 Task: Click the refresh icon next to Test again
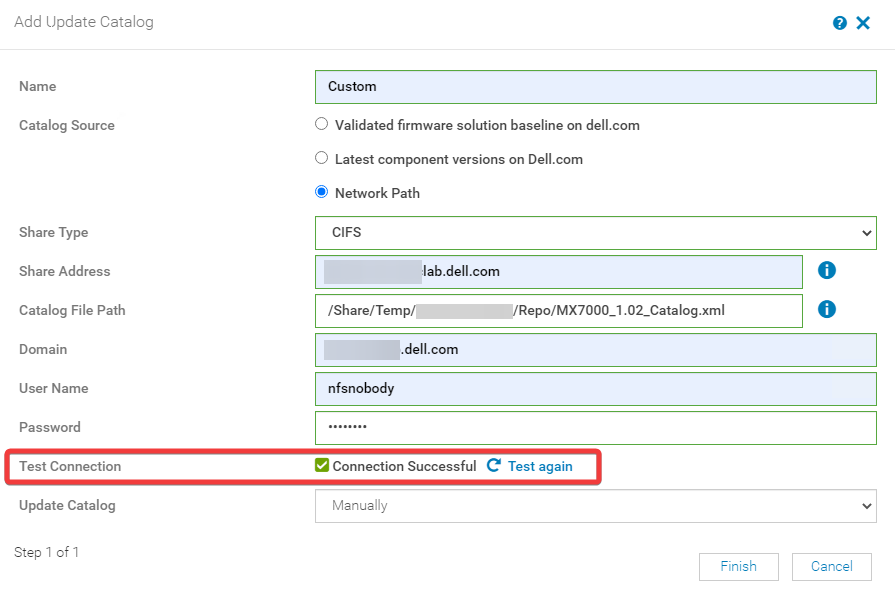pyautogui.click(x=492, y=465)
